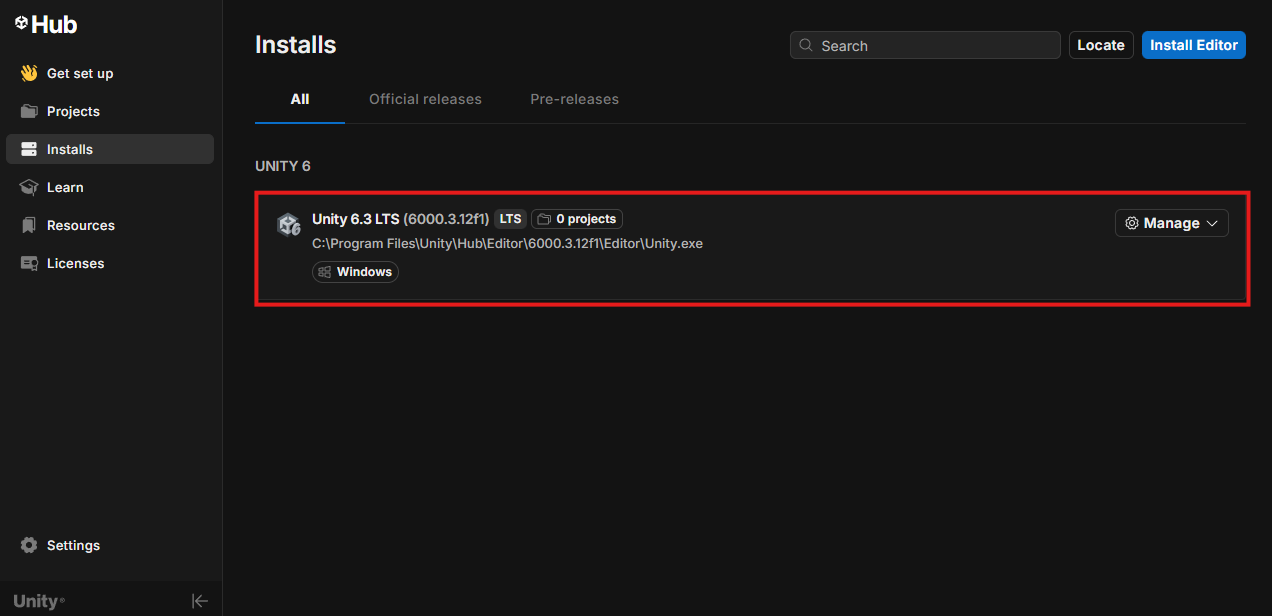Click the LTS badge on Unity 6.3
This screenshot has width=1272, height=616.
point(510,218)
